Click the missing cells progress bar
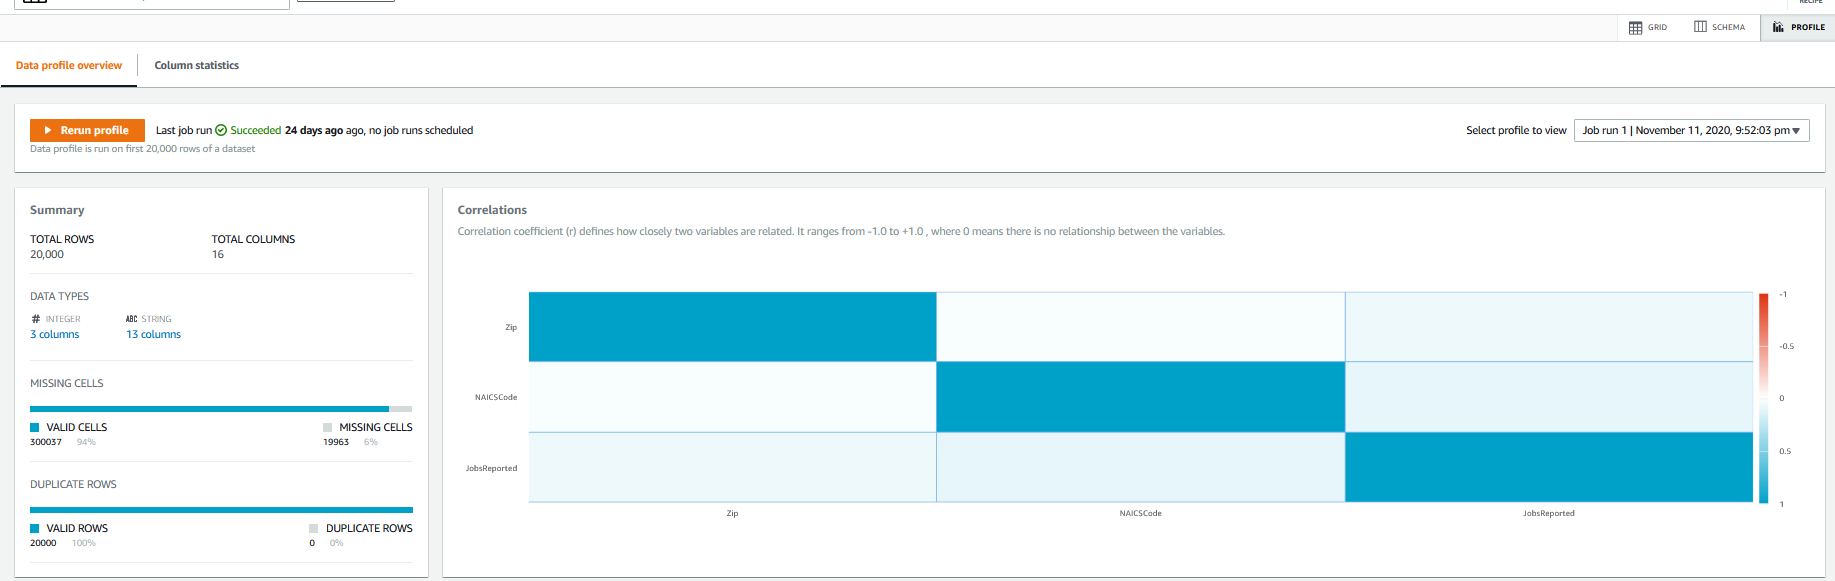Screen dimensions: 1835x581 [221, 408]
